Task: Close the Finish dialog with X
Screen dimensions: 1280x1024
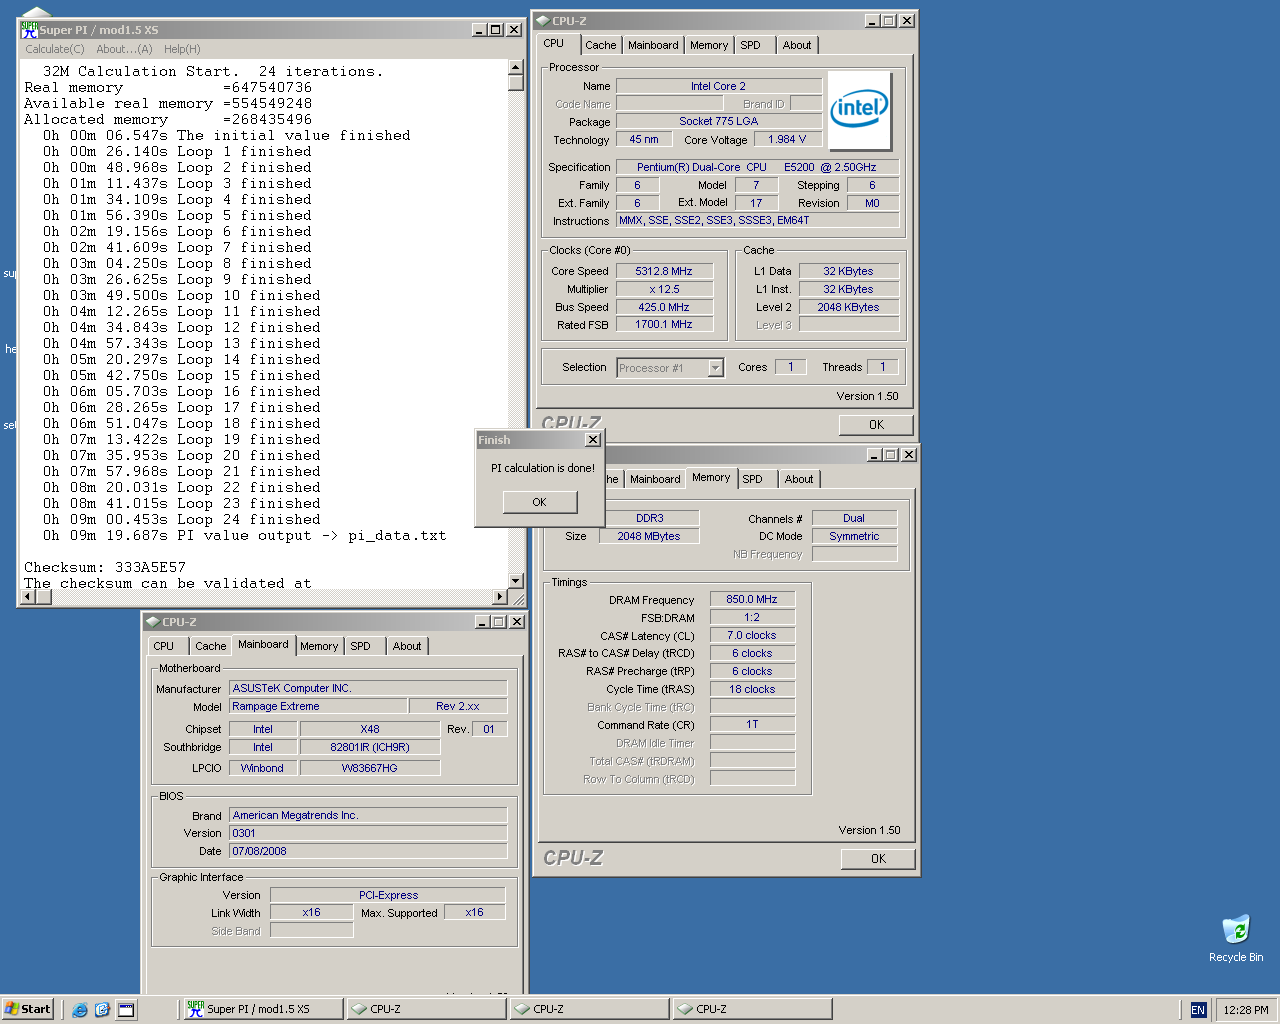Action: tap(593, 440)
